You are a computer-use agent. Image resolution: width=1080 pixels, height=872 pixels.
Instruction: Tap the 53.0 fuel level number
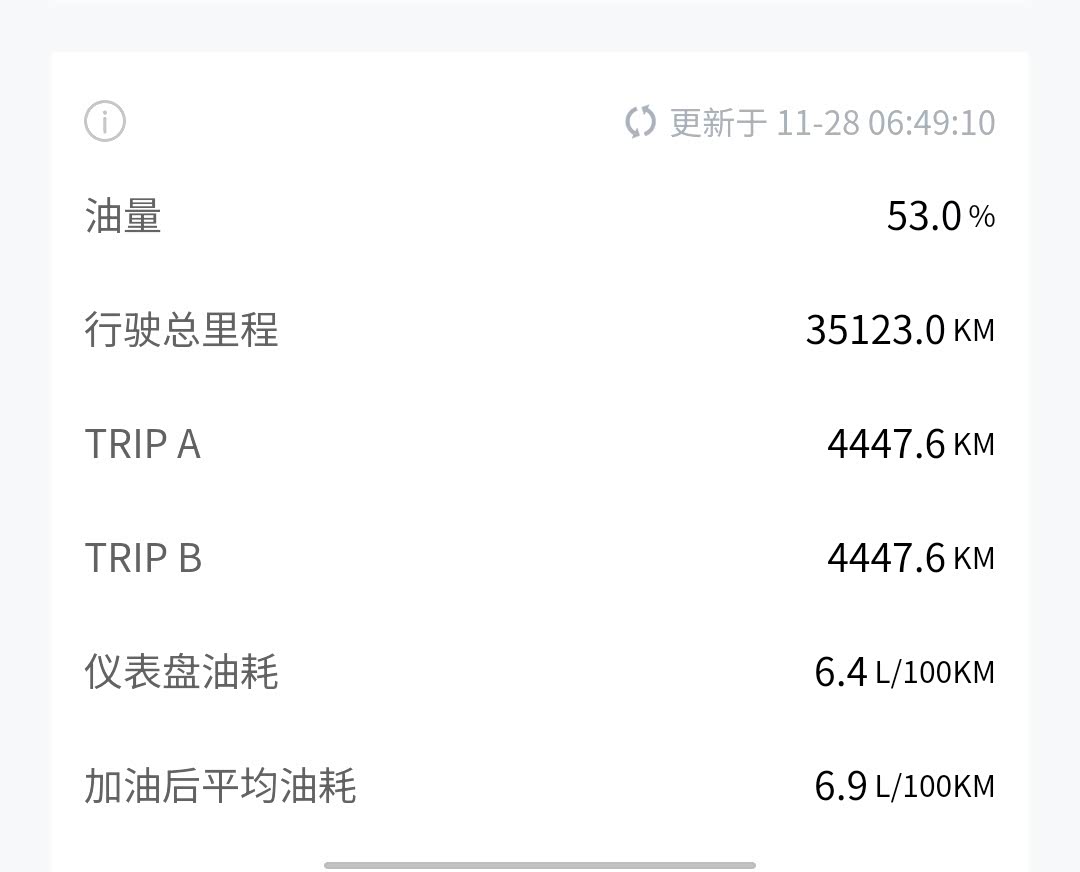tap(924, 216)
